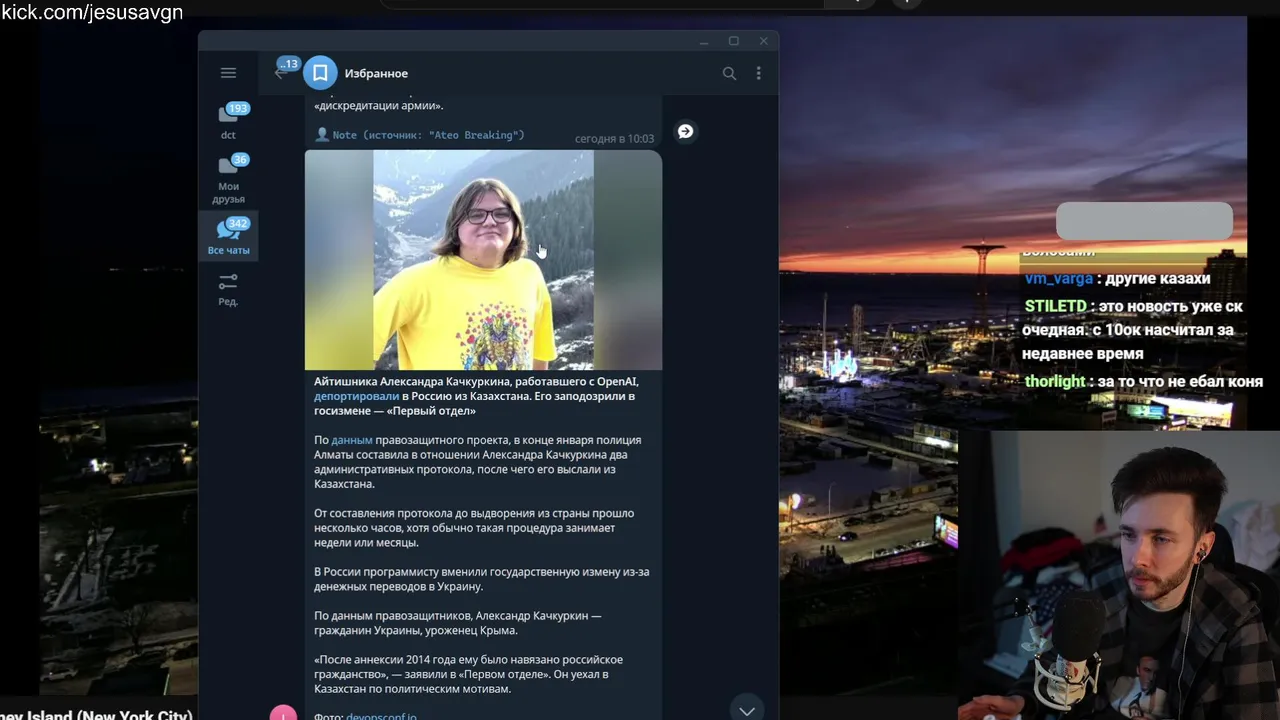Viewport: 1280px width, 720px height.
Task: Open the Telegram hamburger menu
Action: [x=228, y=73]
